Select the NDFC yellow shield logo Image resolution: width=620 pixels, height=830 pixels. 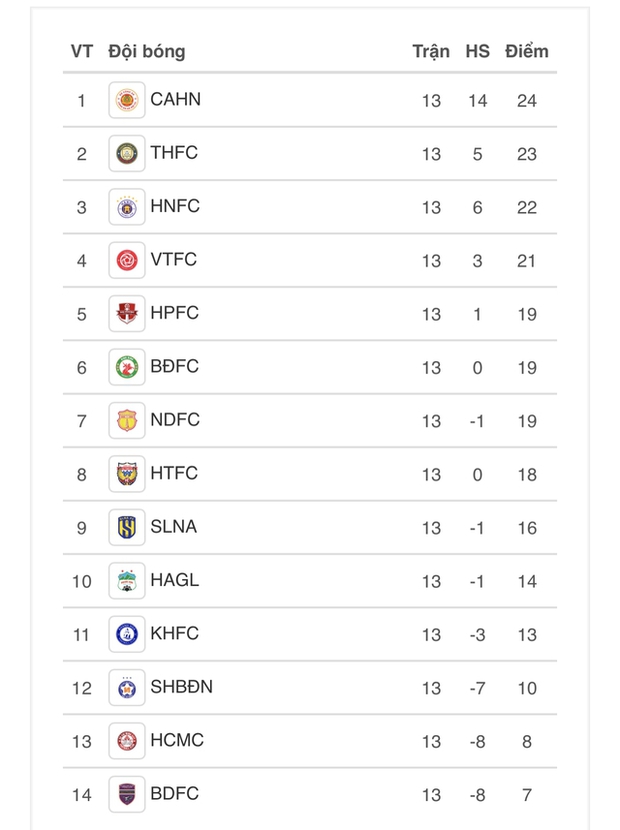click(127, 421)
